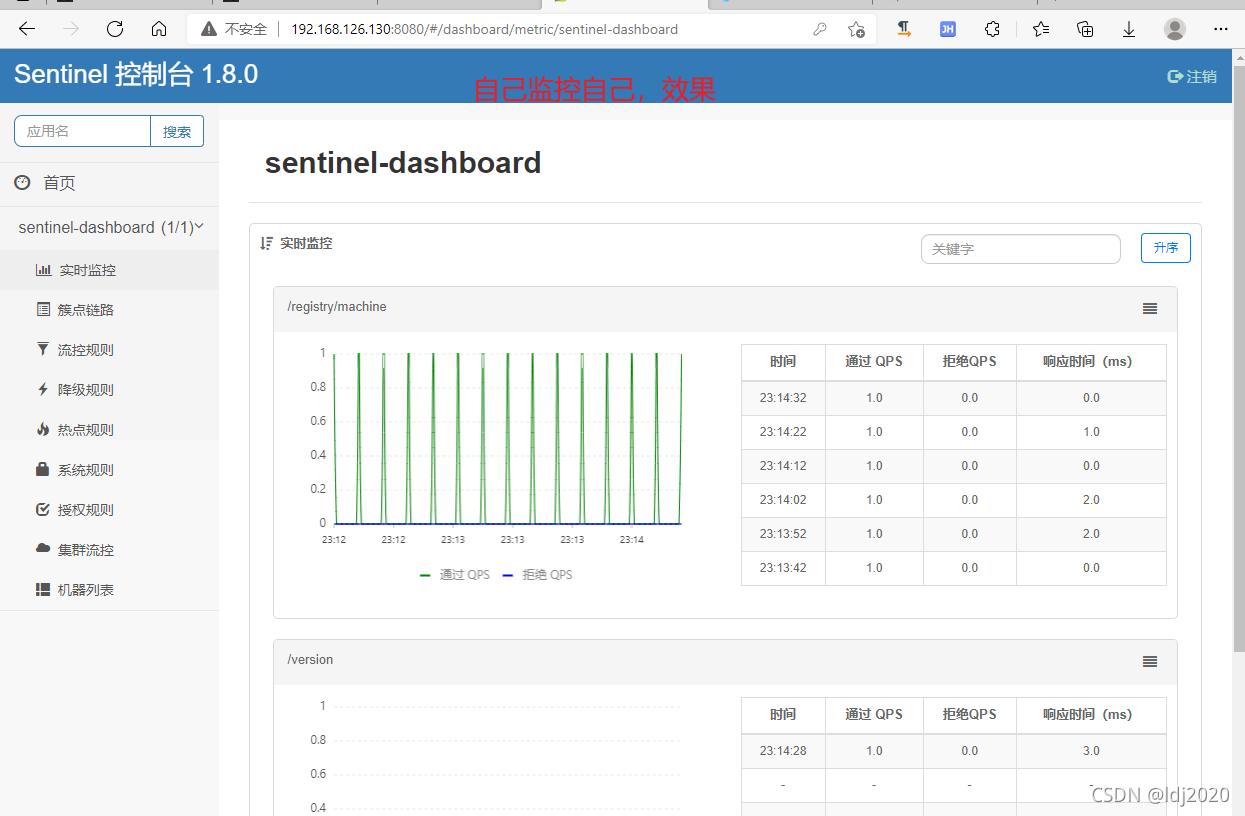Viewport: 1245px width, 816px height.
Task: Click the saved password key icon
Action: [x=820, y=29]
